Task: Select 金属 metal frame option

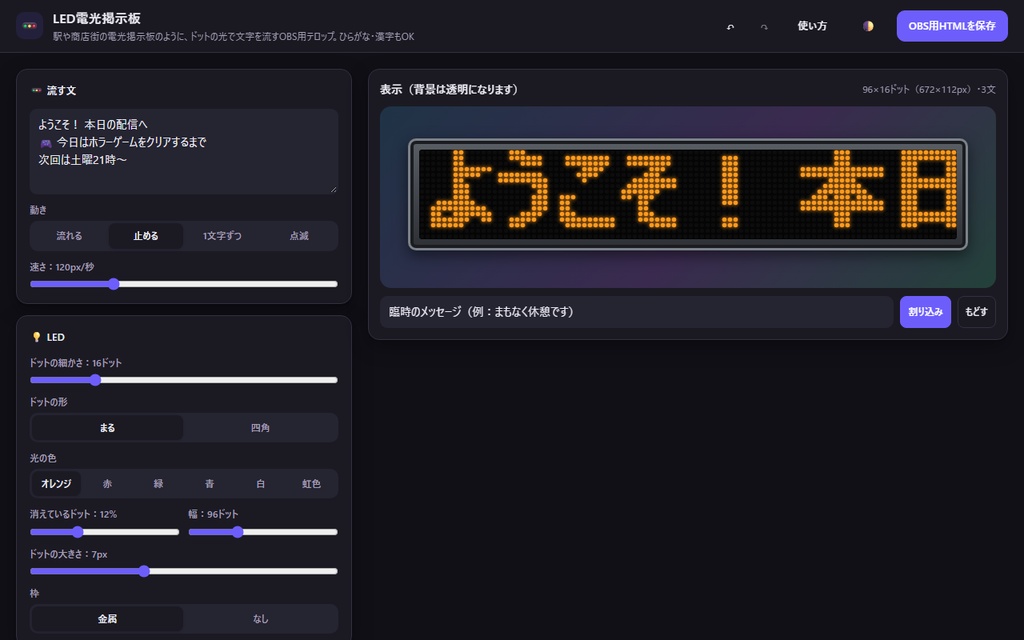Action: tap(107, 618)
